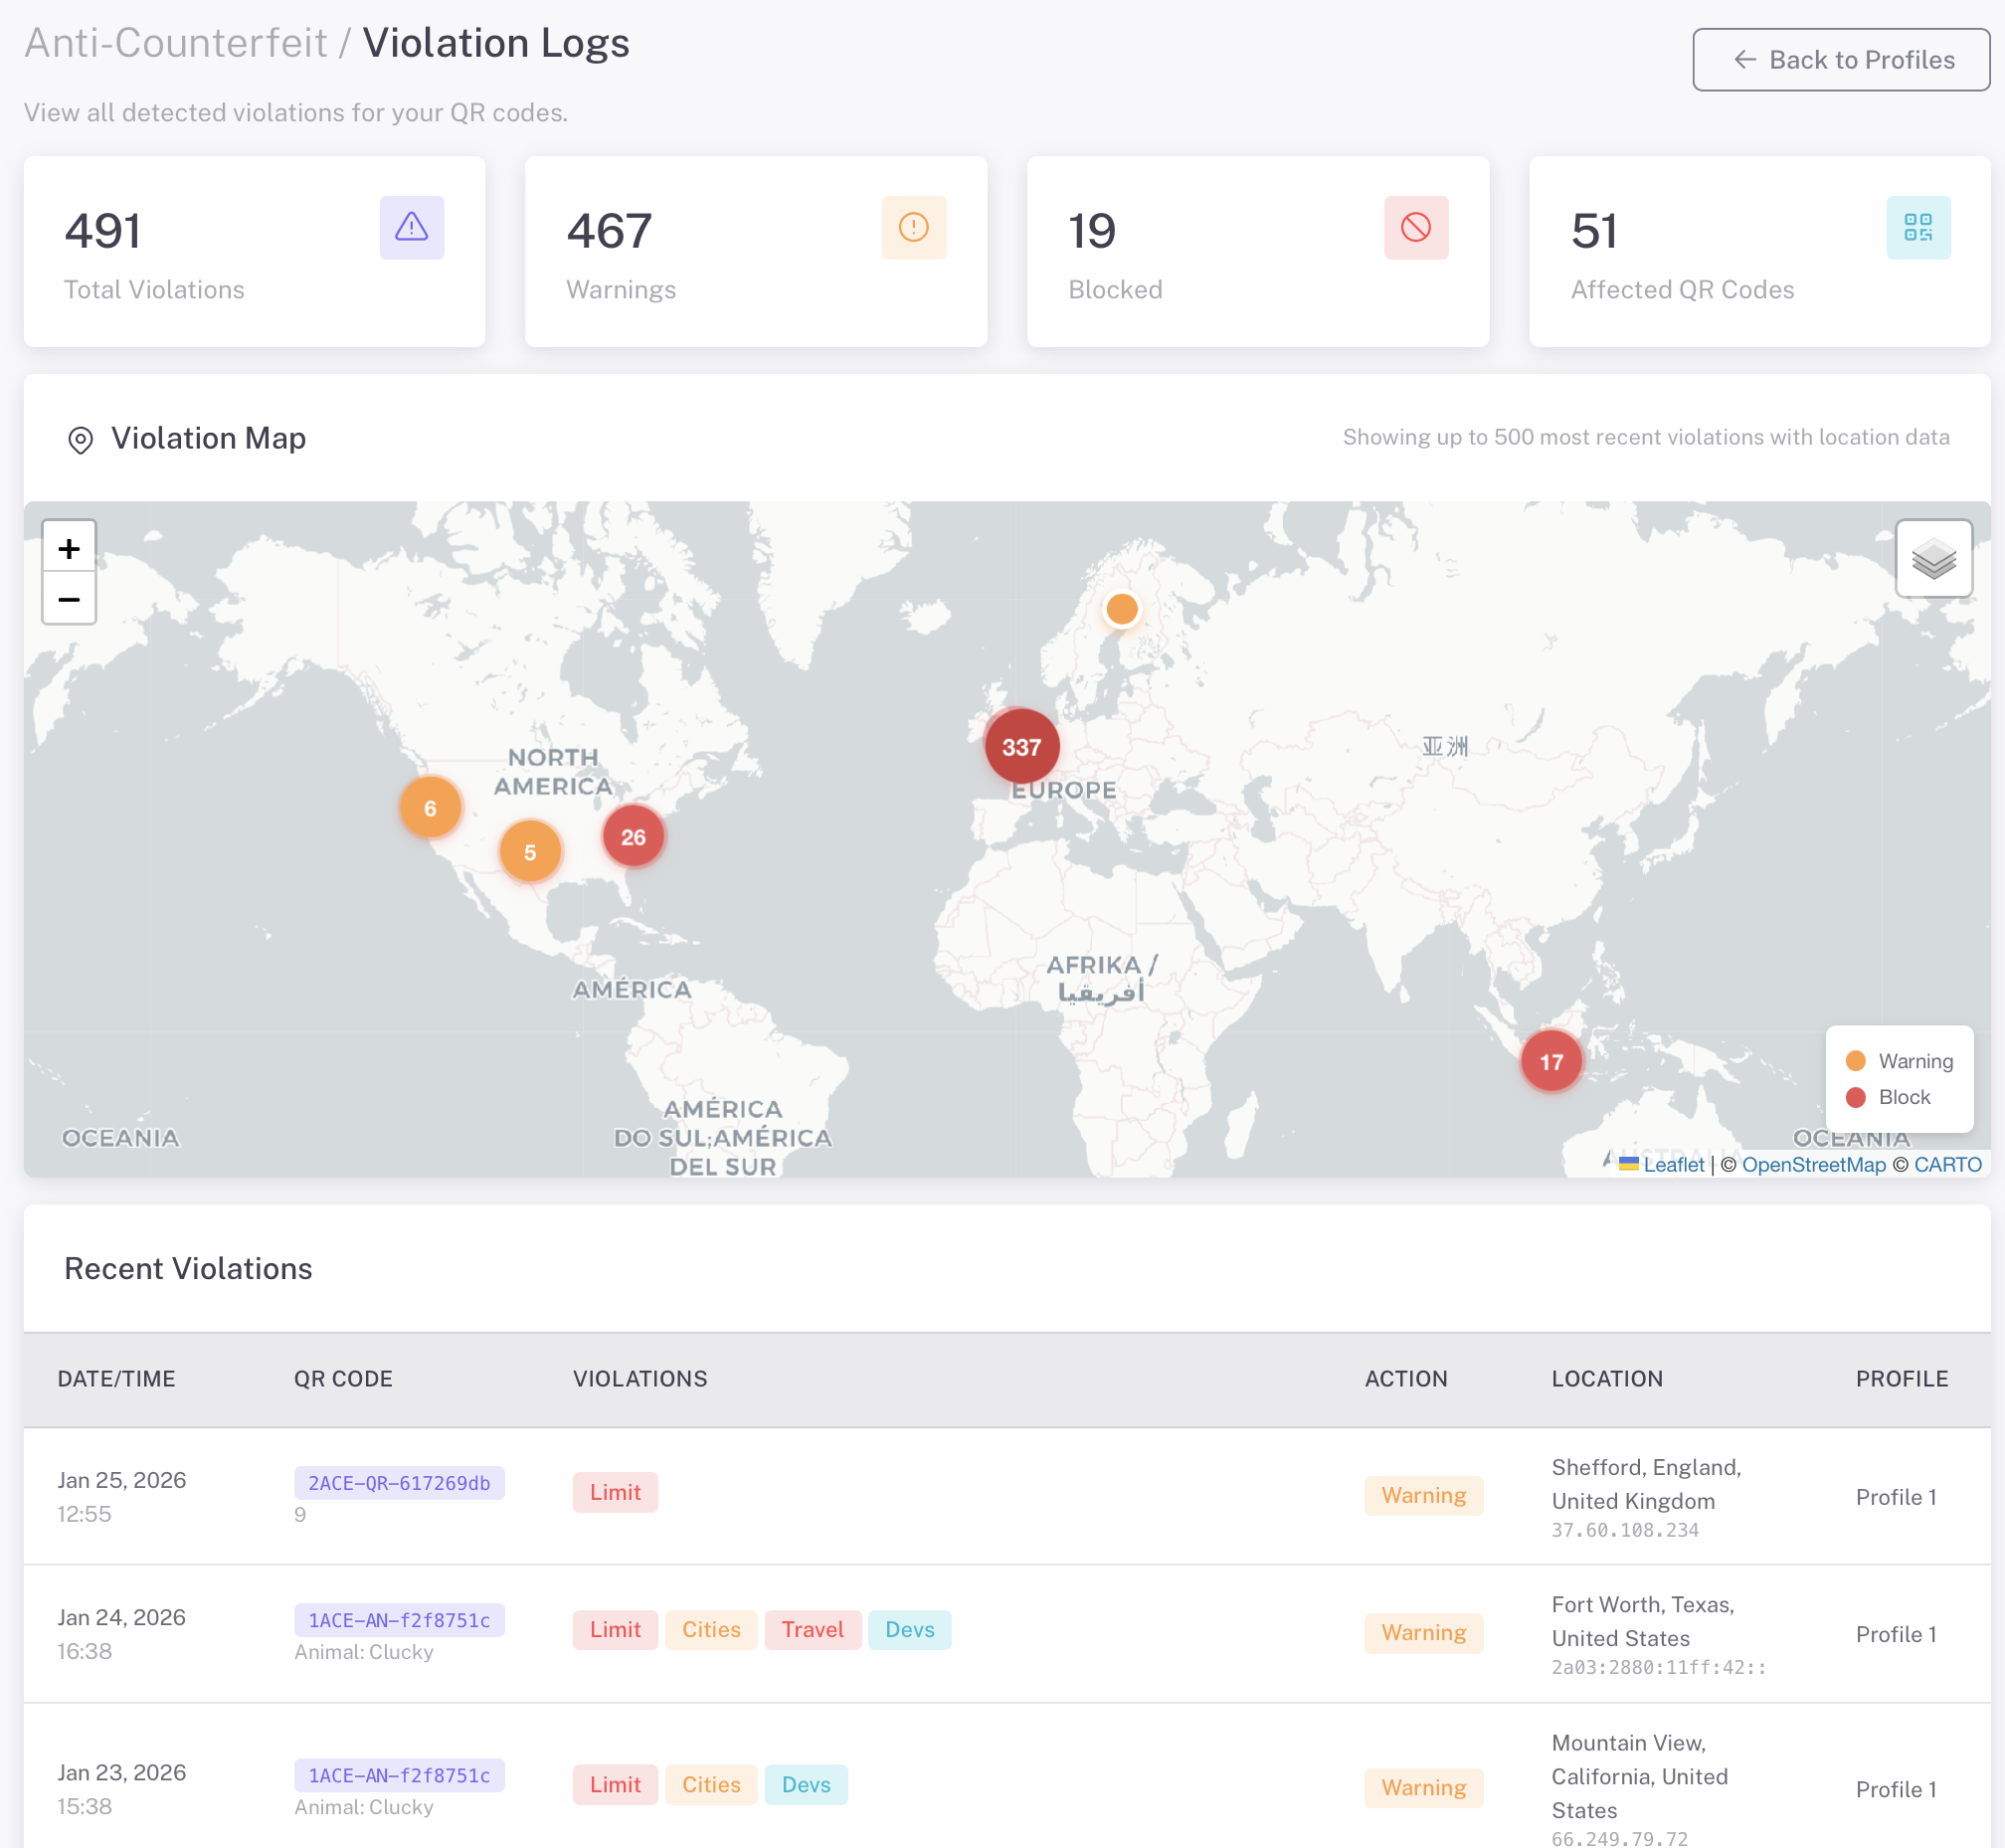Click the single orange marker in Scandinavia
2005x1848 pixels.
pyautogui.click(x=1121, y=609)
